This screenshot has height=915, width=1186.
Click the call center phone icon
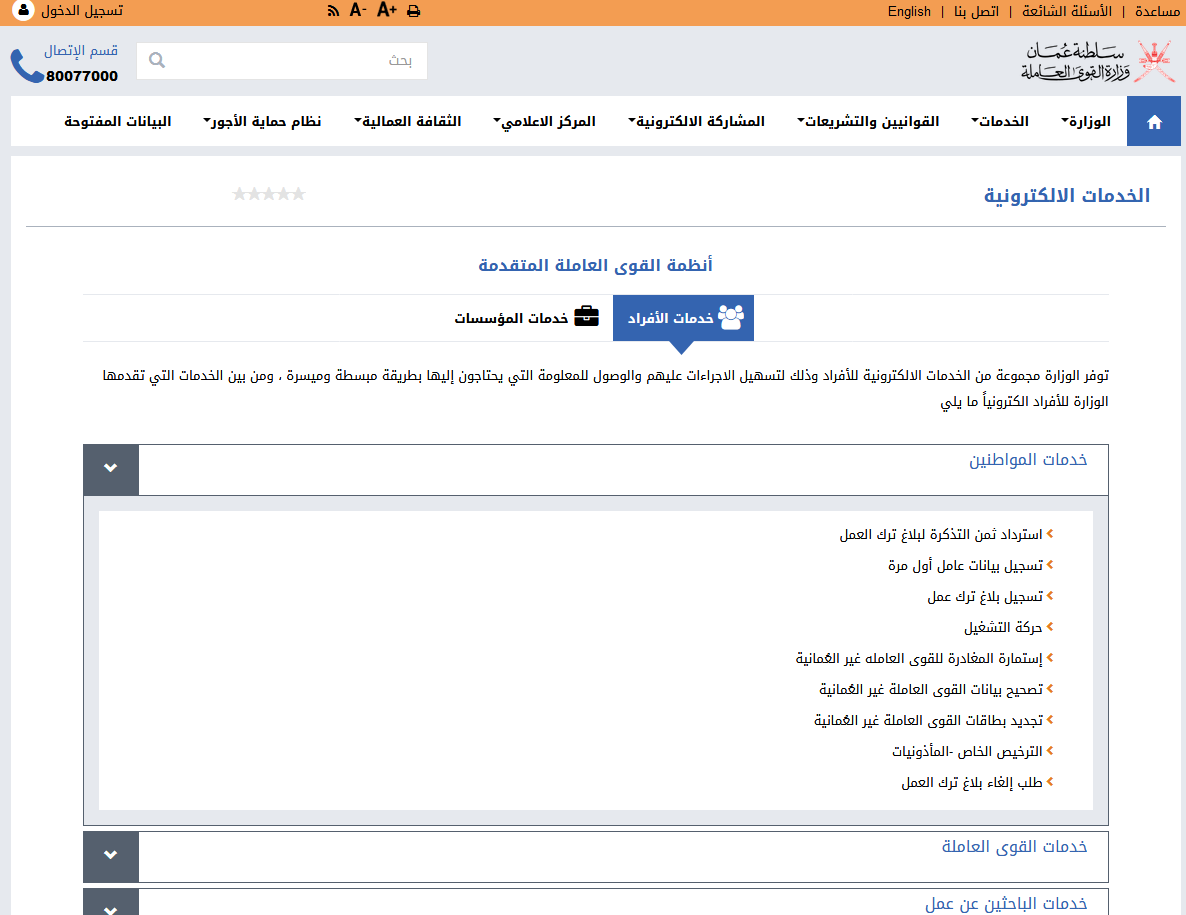click(x=27, y=66)
